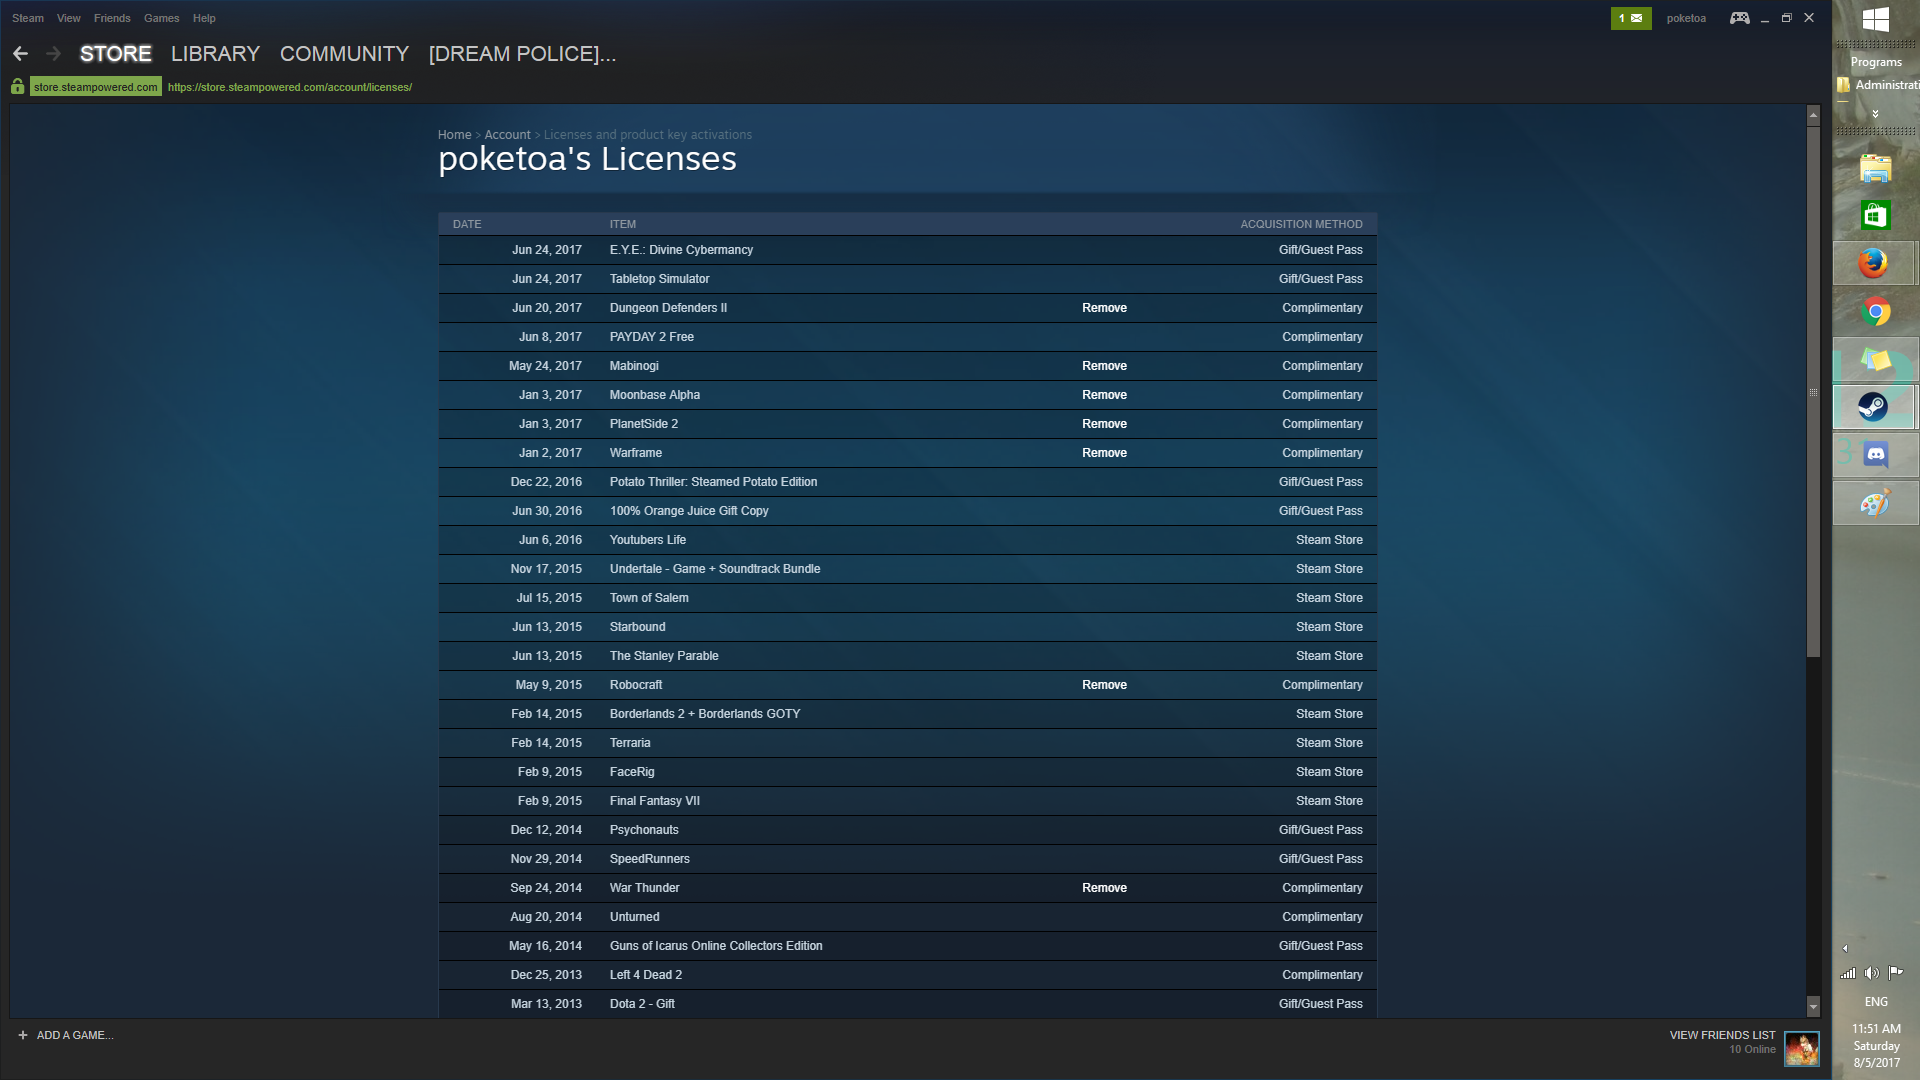Click the plus icon beside Add a Game
This screenshot has width=1920, height=1080.
coord(22,1035)
